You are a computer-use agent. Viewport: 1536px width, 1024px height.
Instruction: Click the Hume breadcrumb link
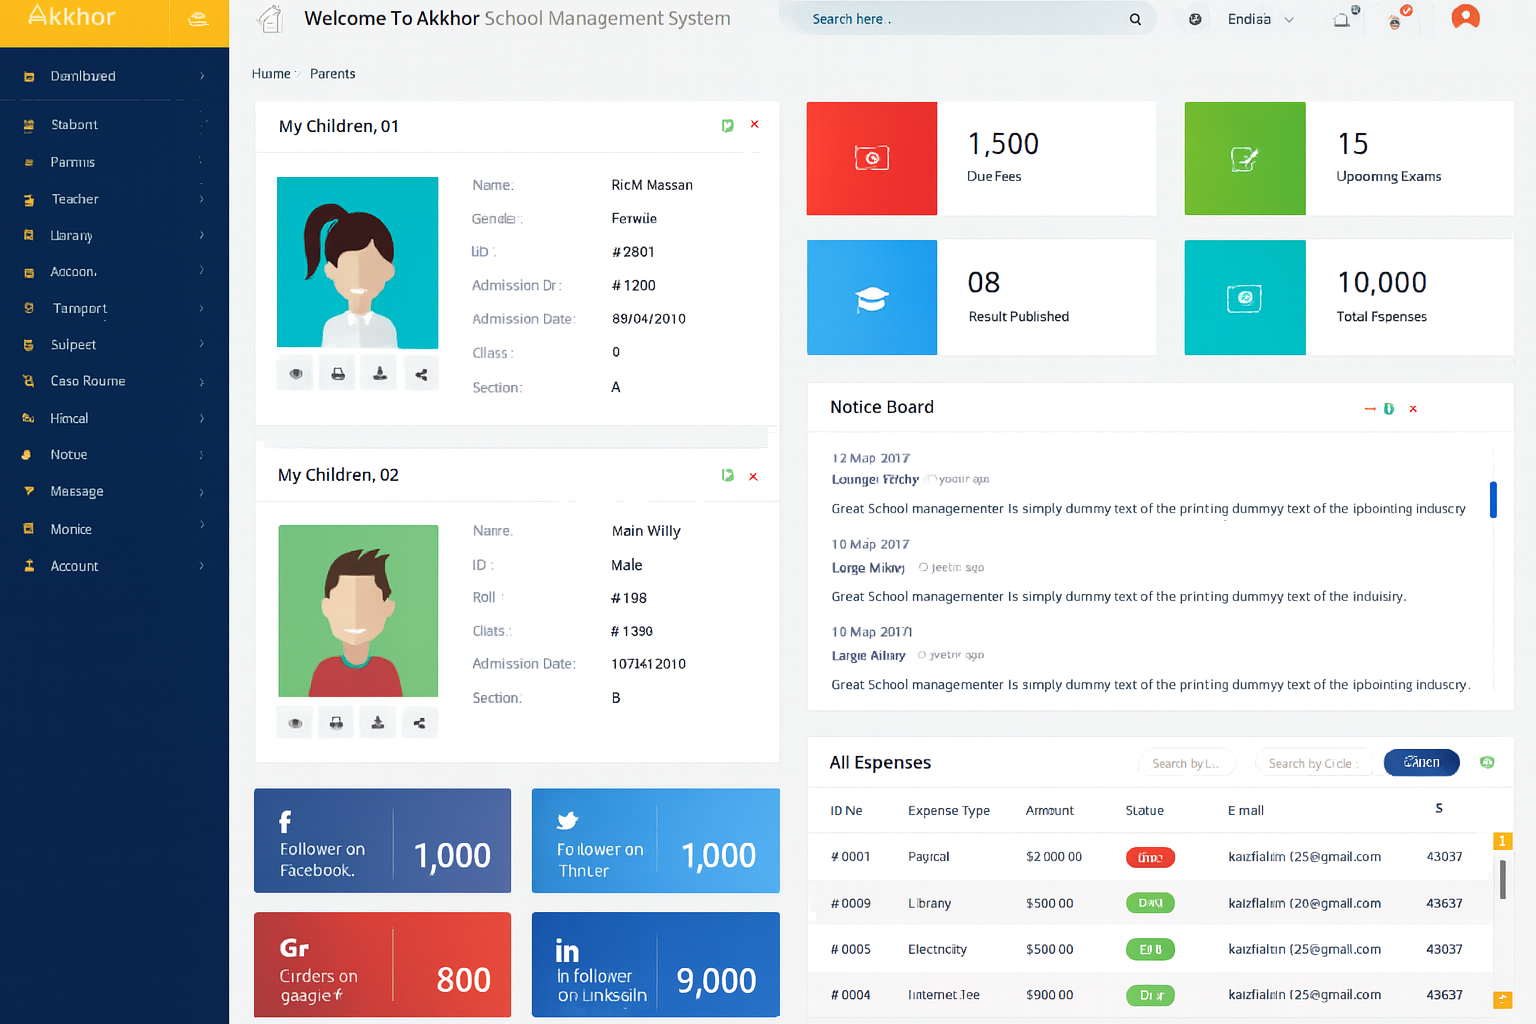pyautogui.click(x=270, y=74)
